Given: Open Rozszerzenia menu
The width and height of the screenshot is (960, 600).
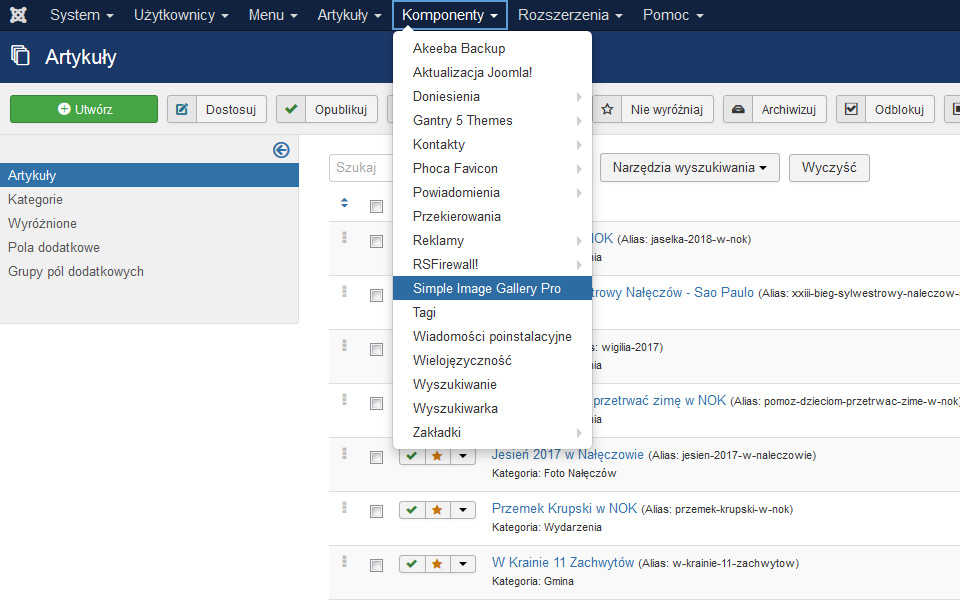Looking at the screenshot, I should point(570,15).
